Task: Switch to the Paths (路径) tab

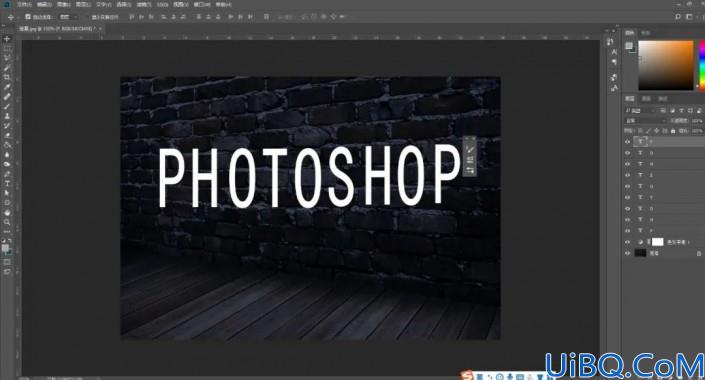Action: click(663, 98)
